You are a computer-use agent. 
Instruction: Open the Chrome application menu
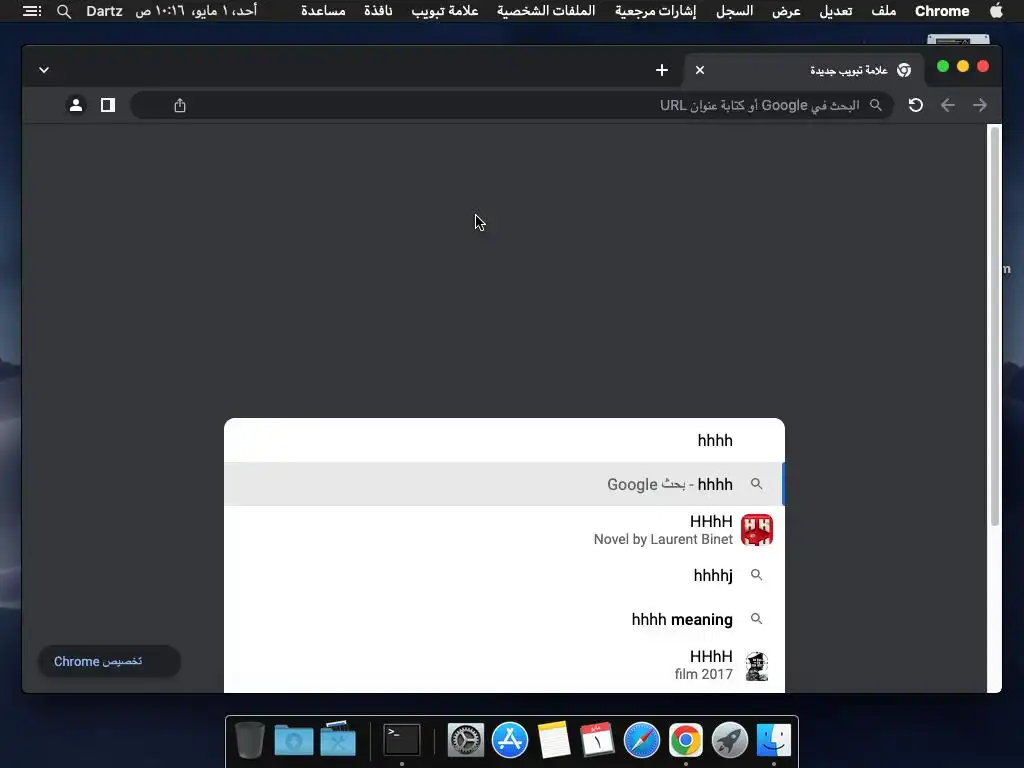click(942, 11)
